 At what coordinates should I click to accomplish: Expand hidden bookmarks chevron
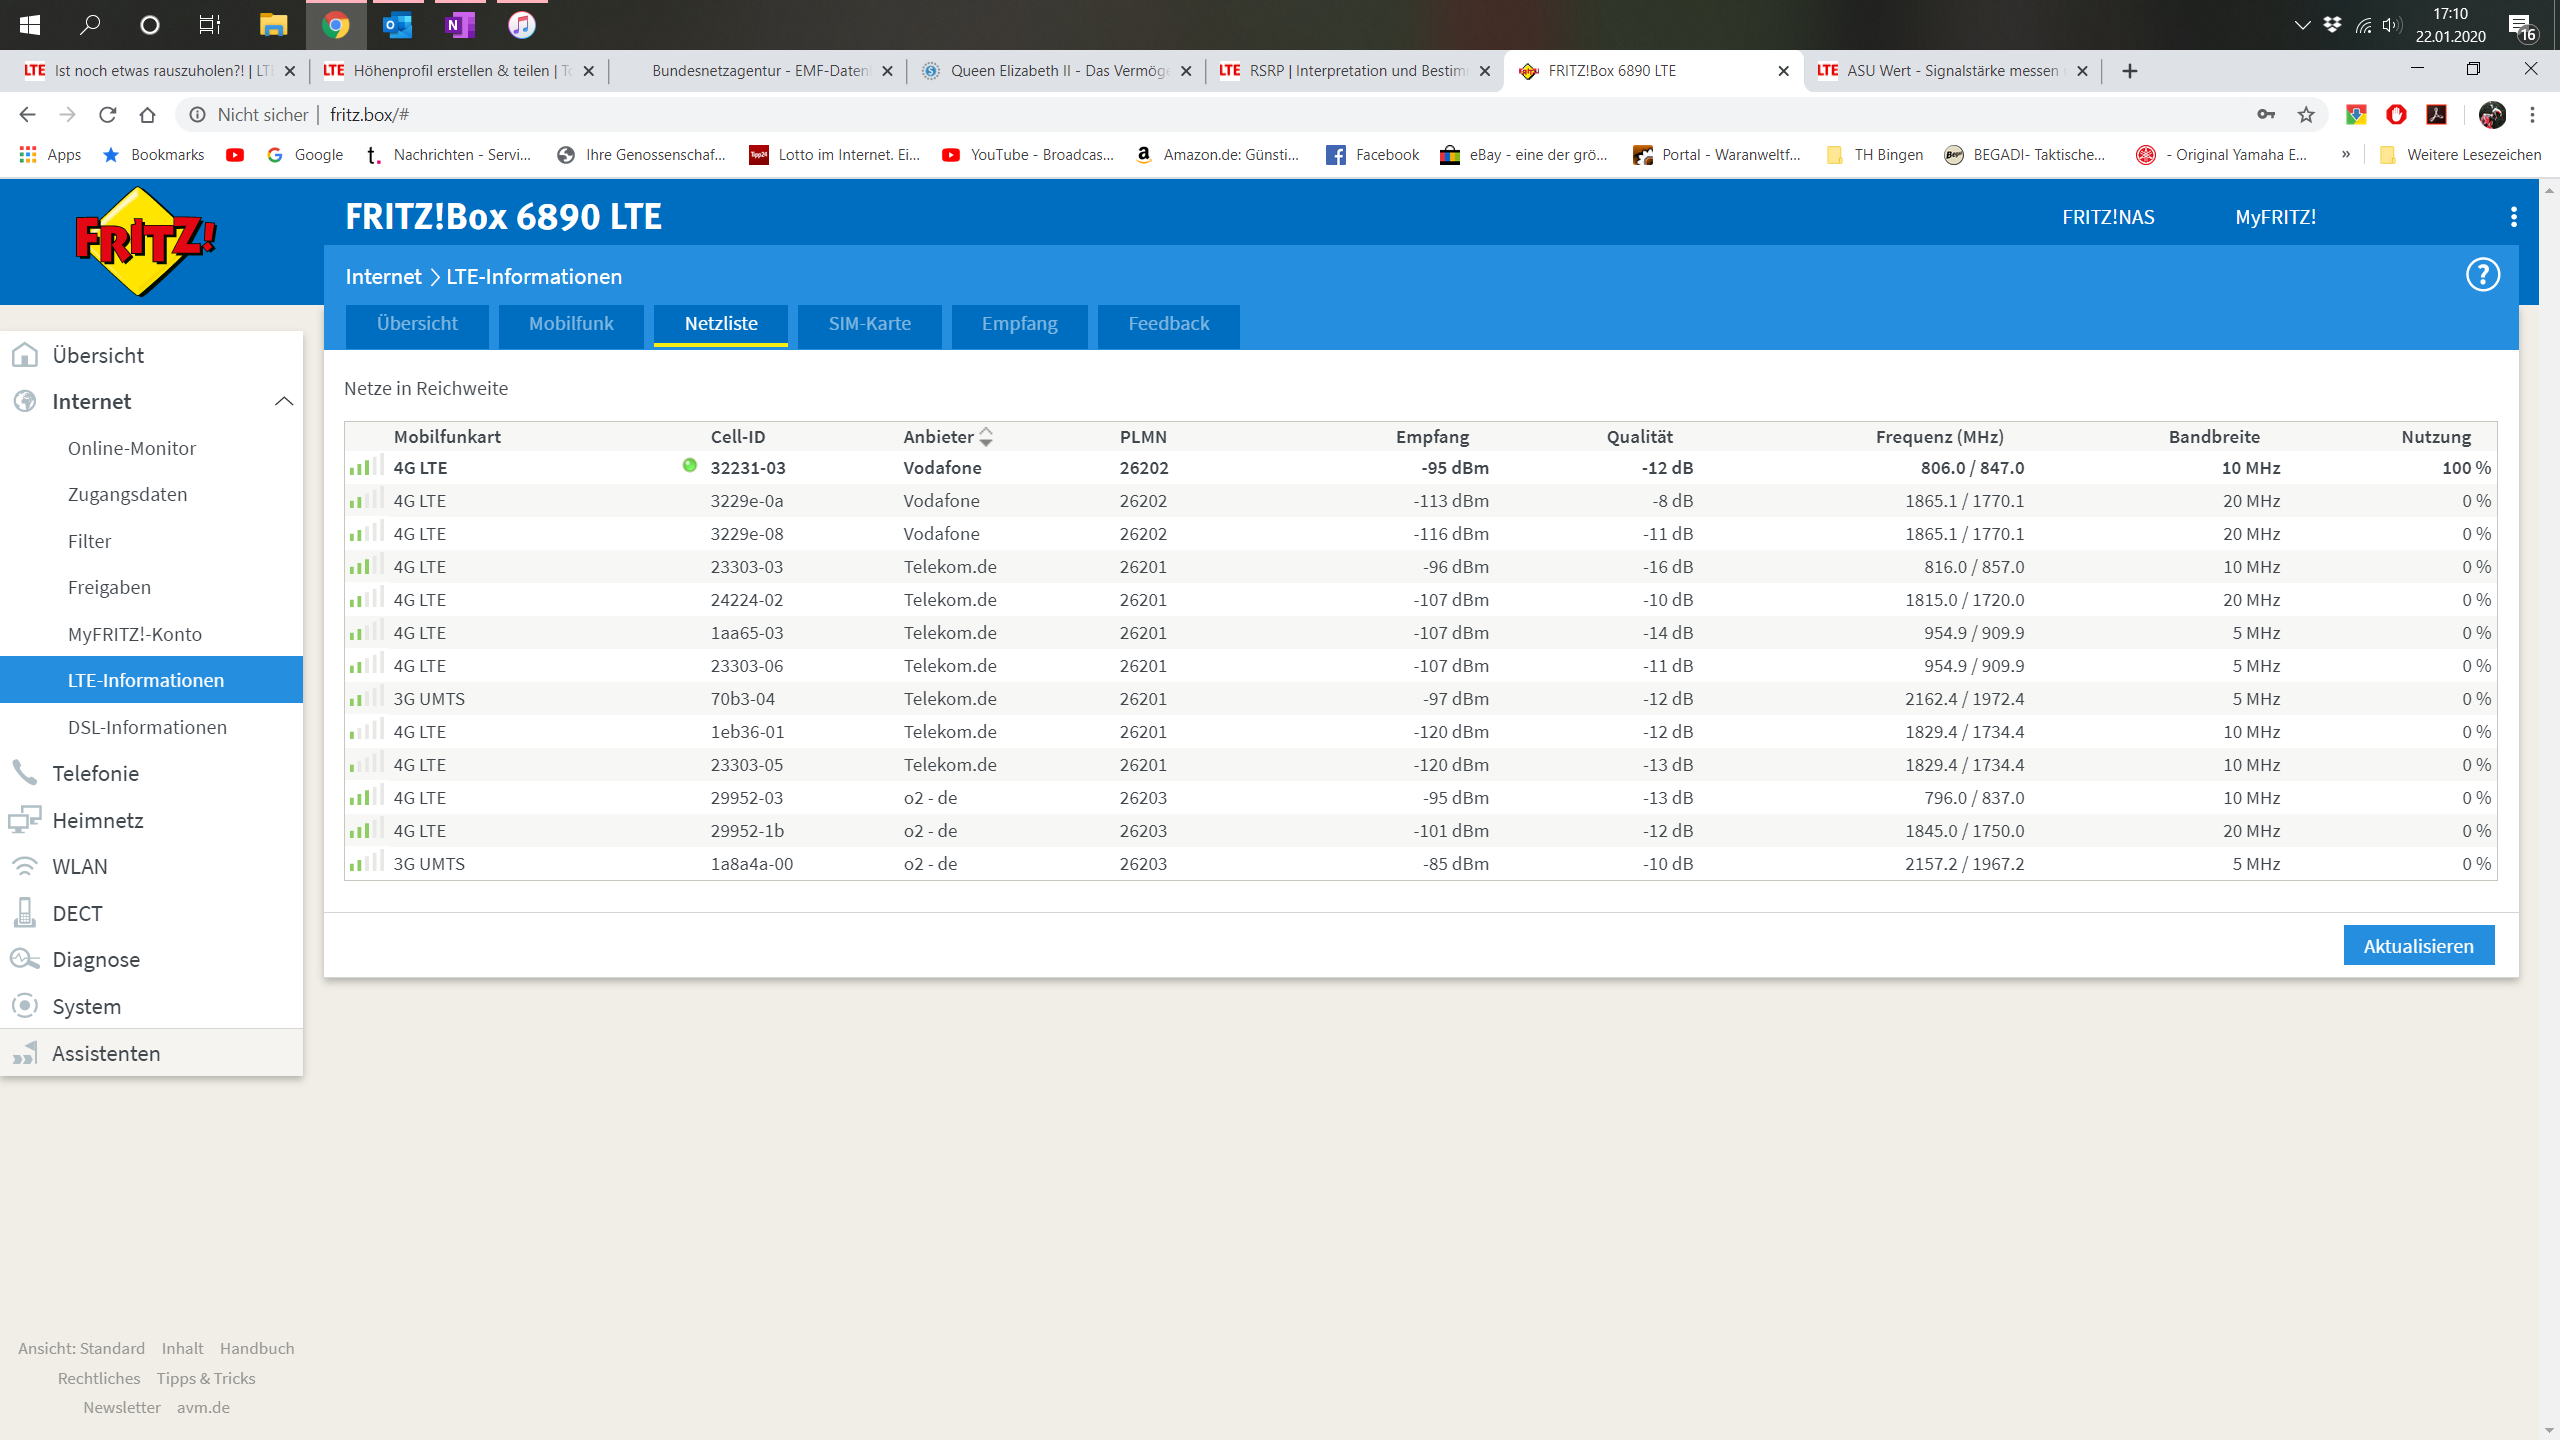coord(2345,155)
